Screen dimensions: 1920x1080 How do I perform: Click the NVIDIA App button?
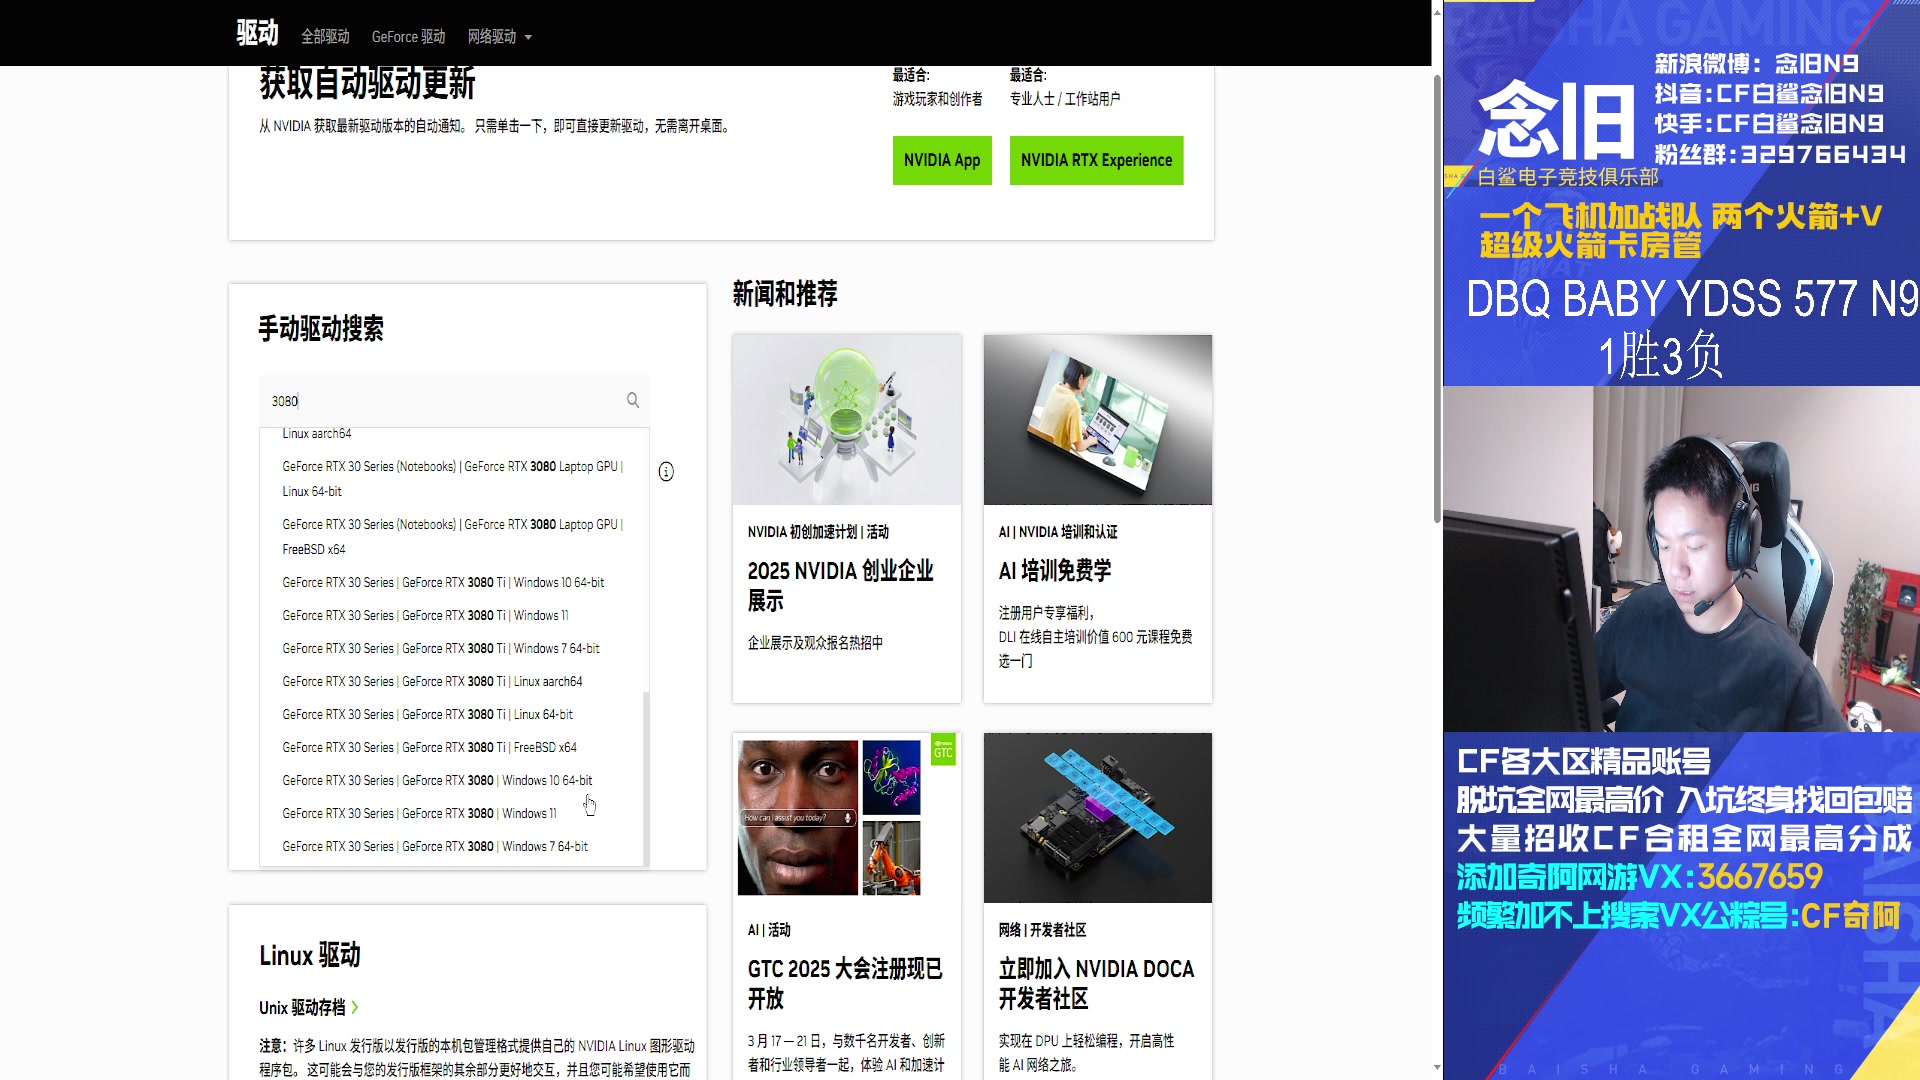(x=942, y=160)
